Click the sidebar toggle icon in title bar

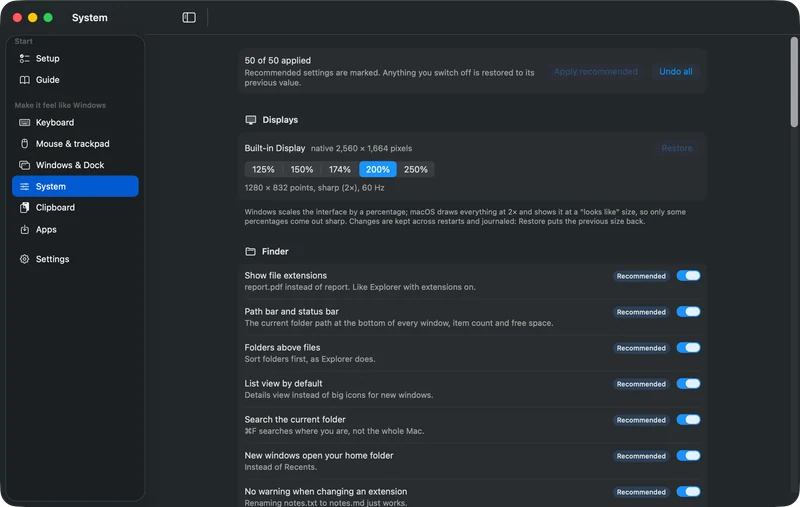189,17
